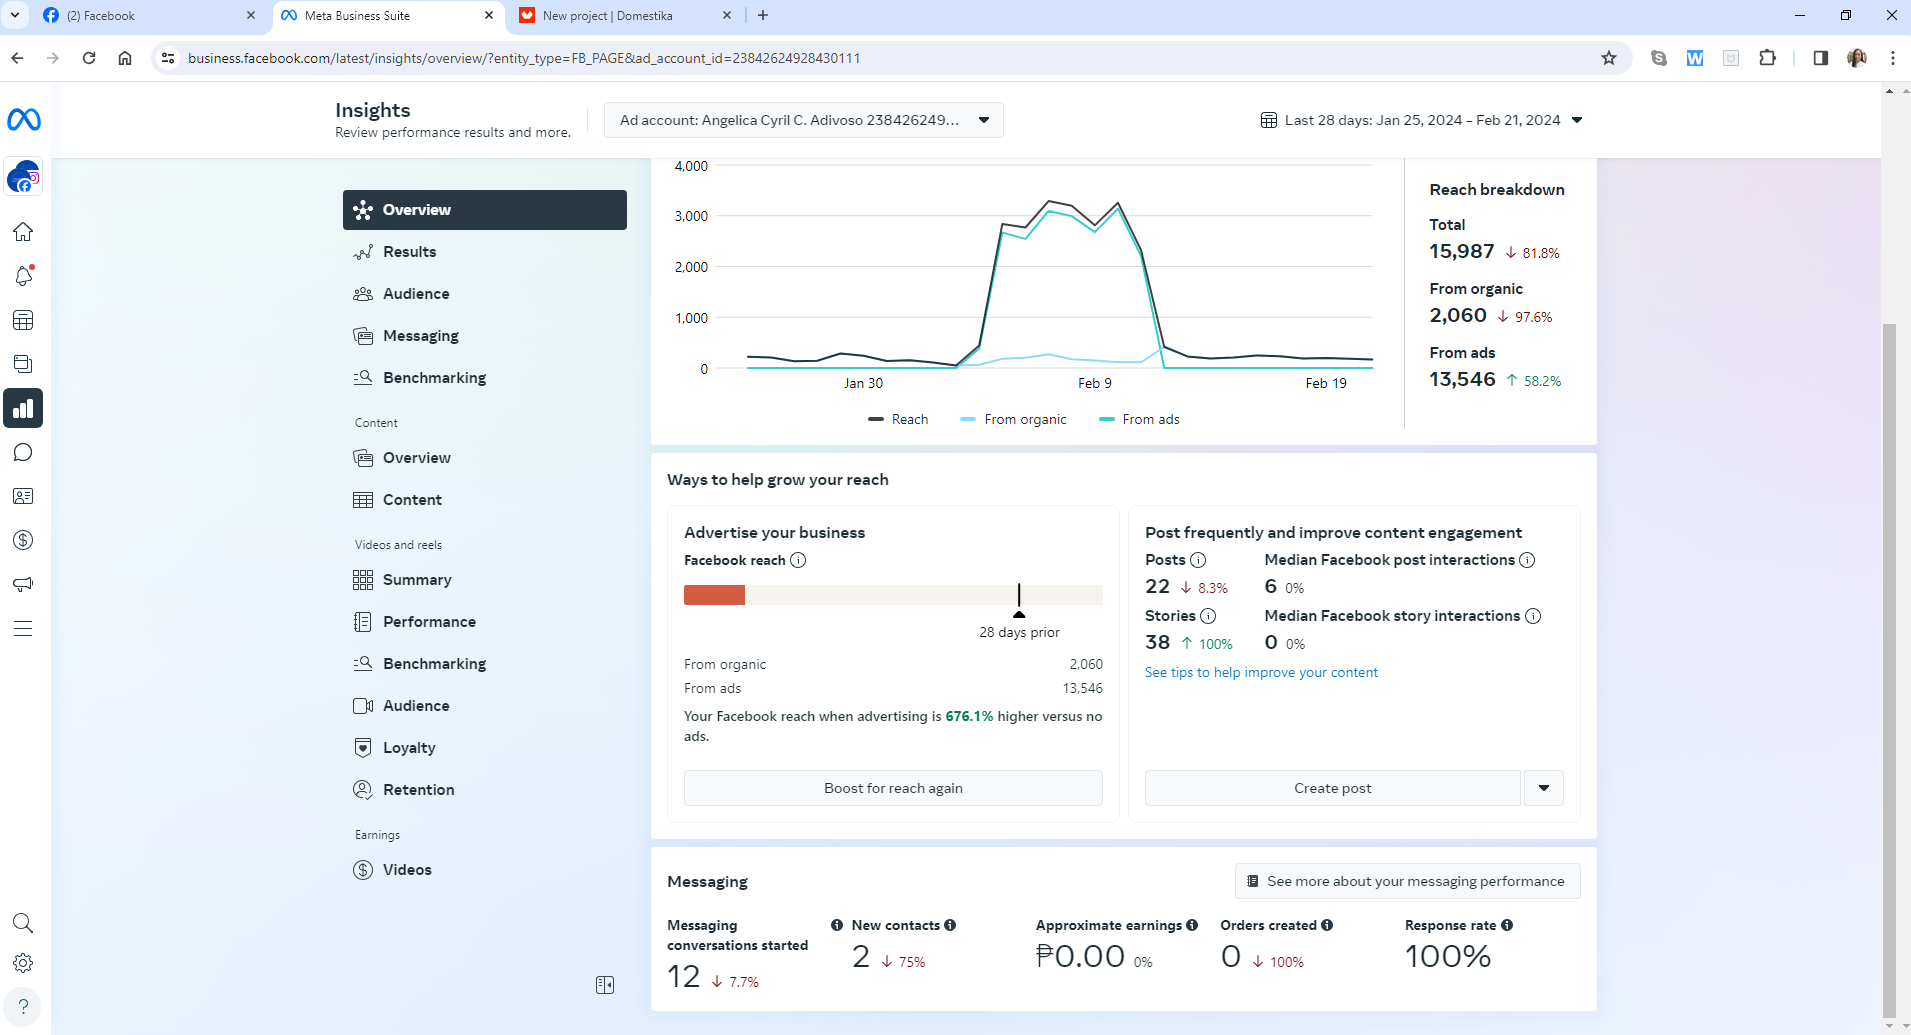Select Insights bar chart icon
Image resolution: width=1911 pixels, height=1035 pixels.
point(23,408)
